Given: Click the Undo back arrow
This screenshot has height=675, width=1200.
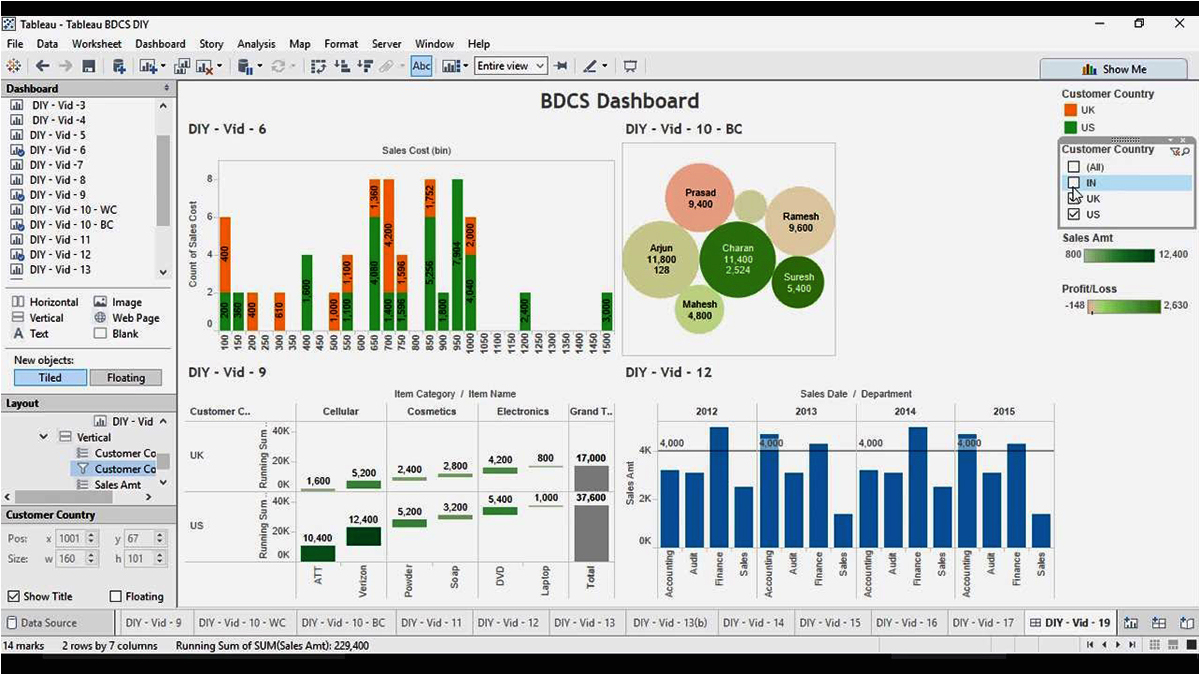Looking at the screenshot, I should pos(42,66).
